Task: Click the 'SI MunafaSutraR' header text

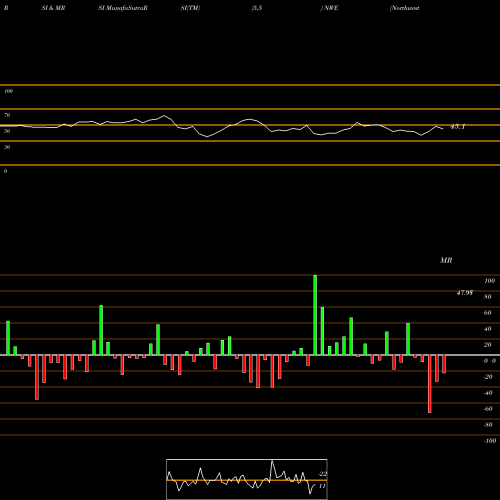Action: 123,8
